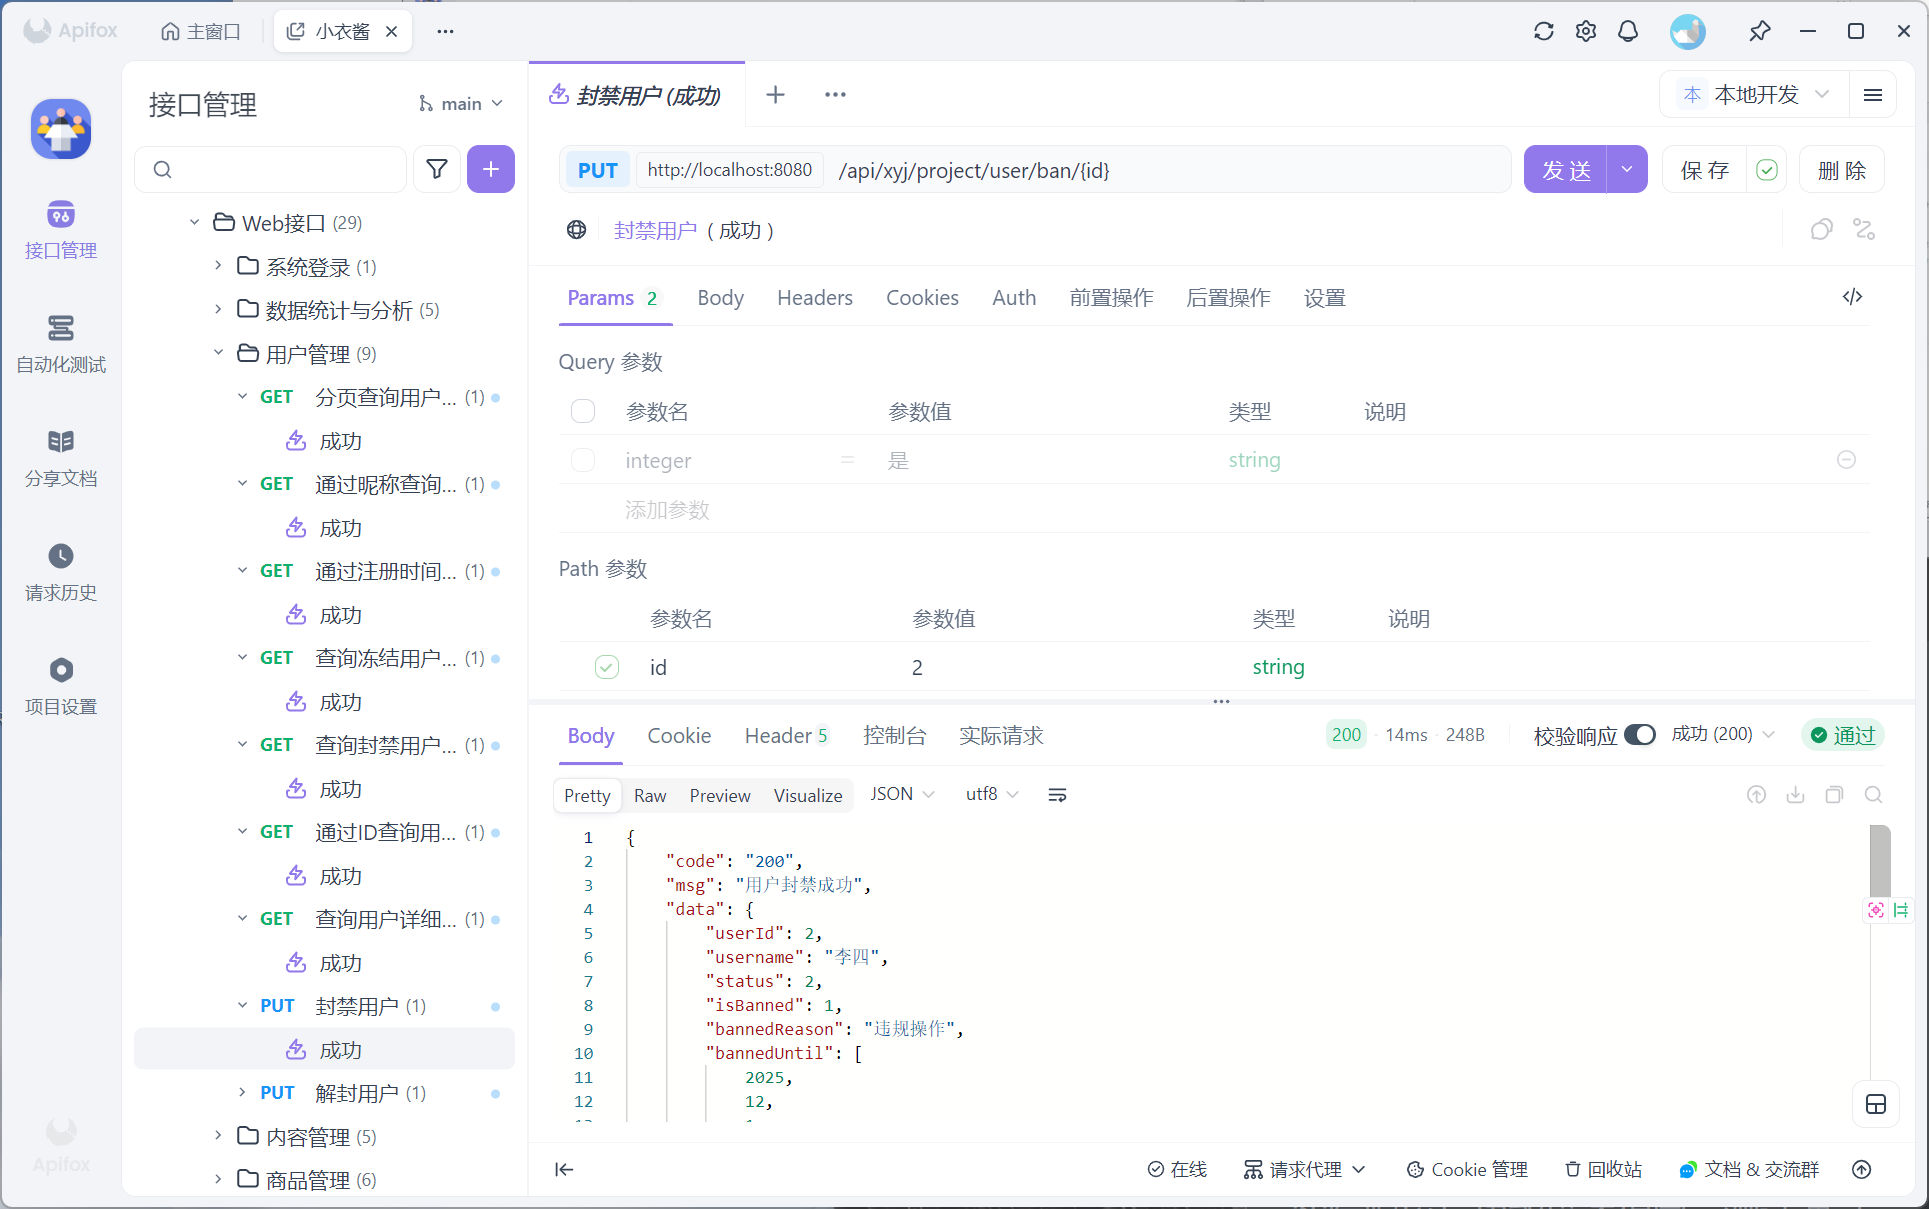The height and width of the screenshot is (1209, 1929).
Task: Toggle word wrap icon in response toolbar
Action: pyautogui.click(x=1057, y=795)
